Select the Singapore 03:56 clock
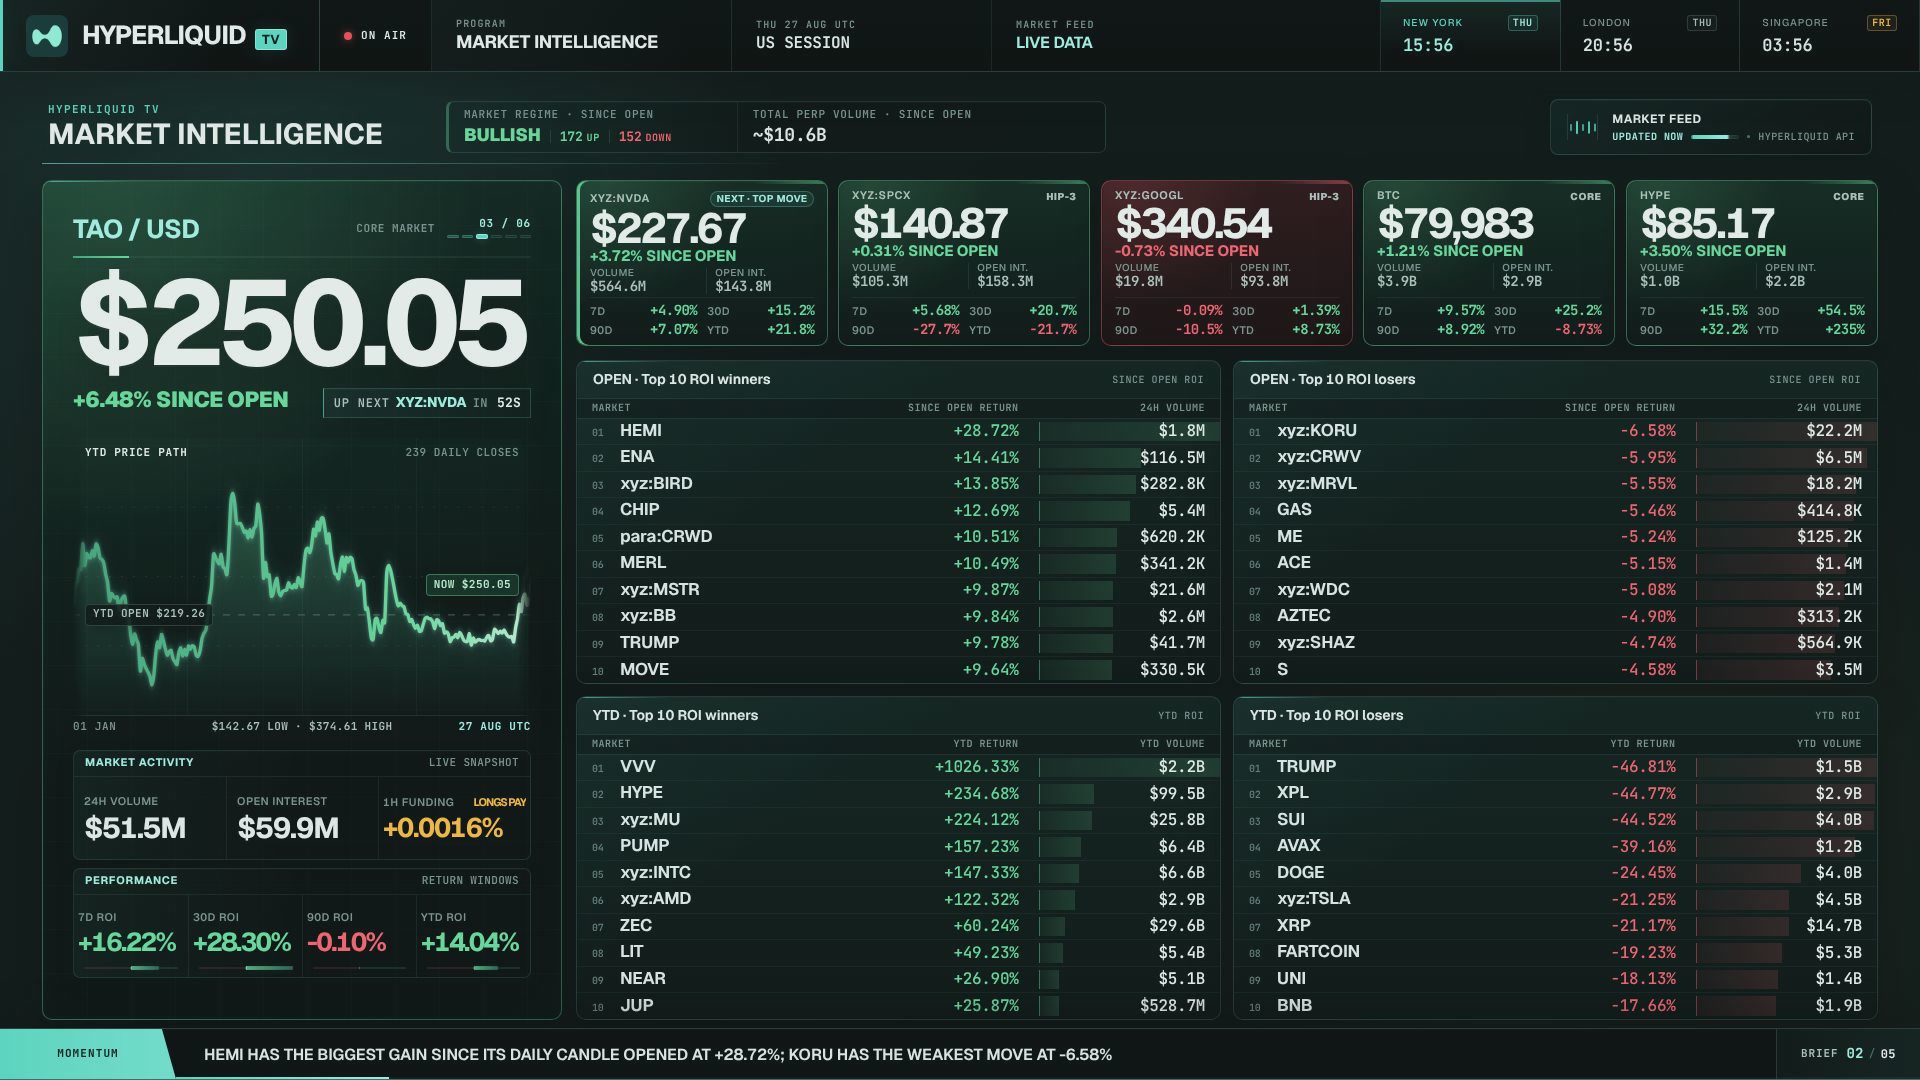Viewport: 1920px width, 1080px height. tap(1830, 36)
